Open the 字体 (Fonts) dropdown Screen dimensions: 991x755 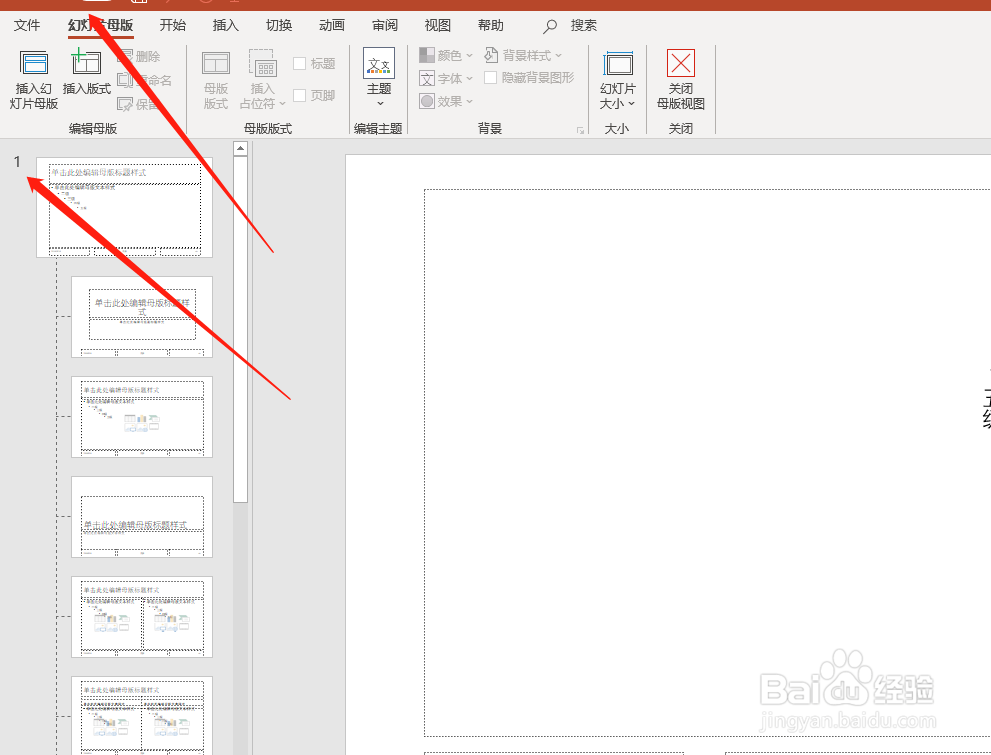[x=446, y=78]
